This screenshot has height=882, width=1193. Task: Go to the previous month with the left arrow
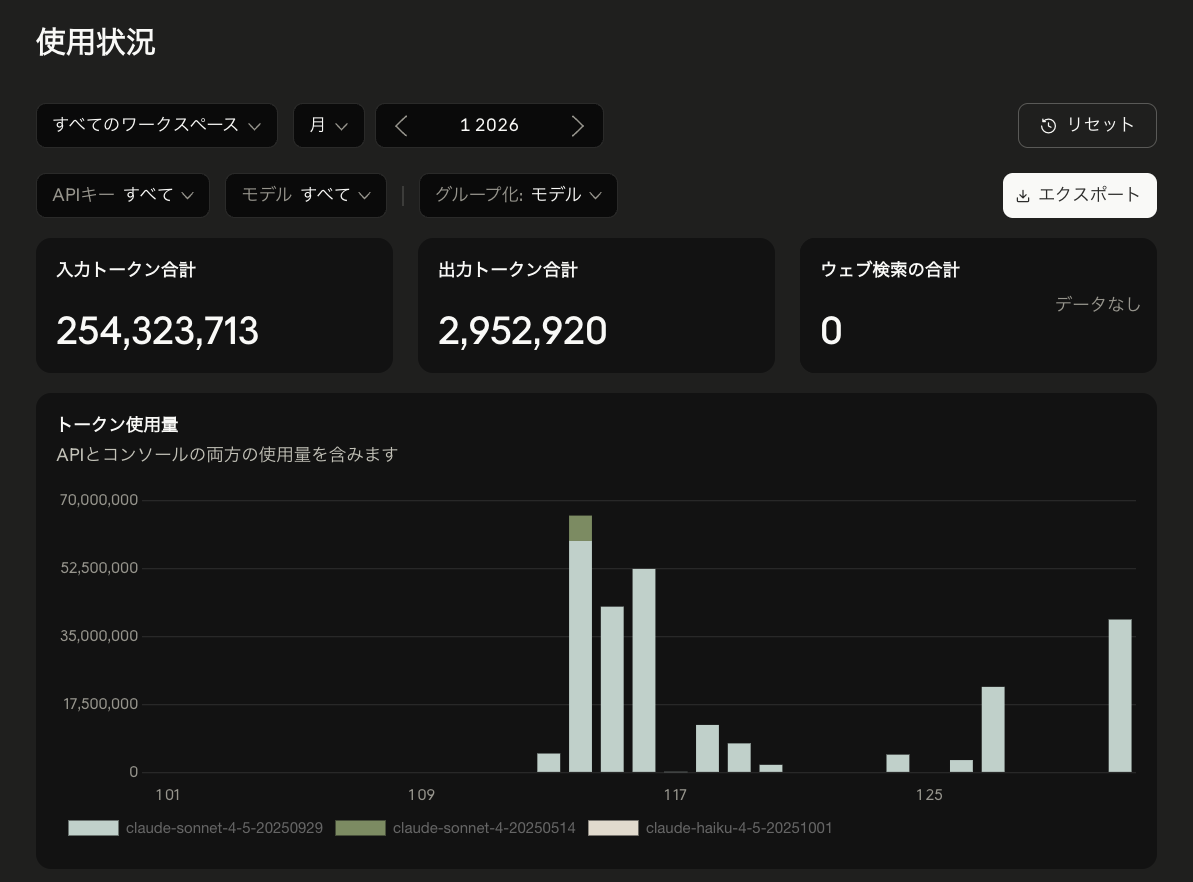(x=402, y=126)
